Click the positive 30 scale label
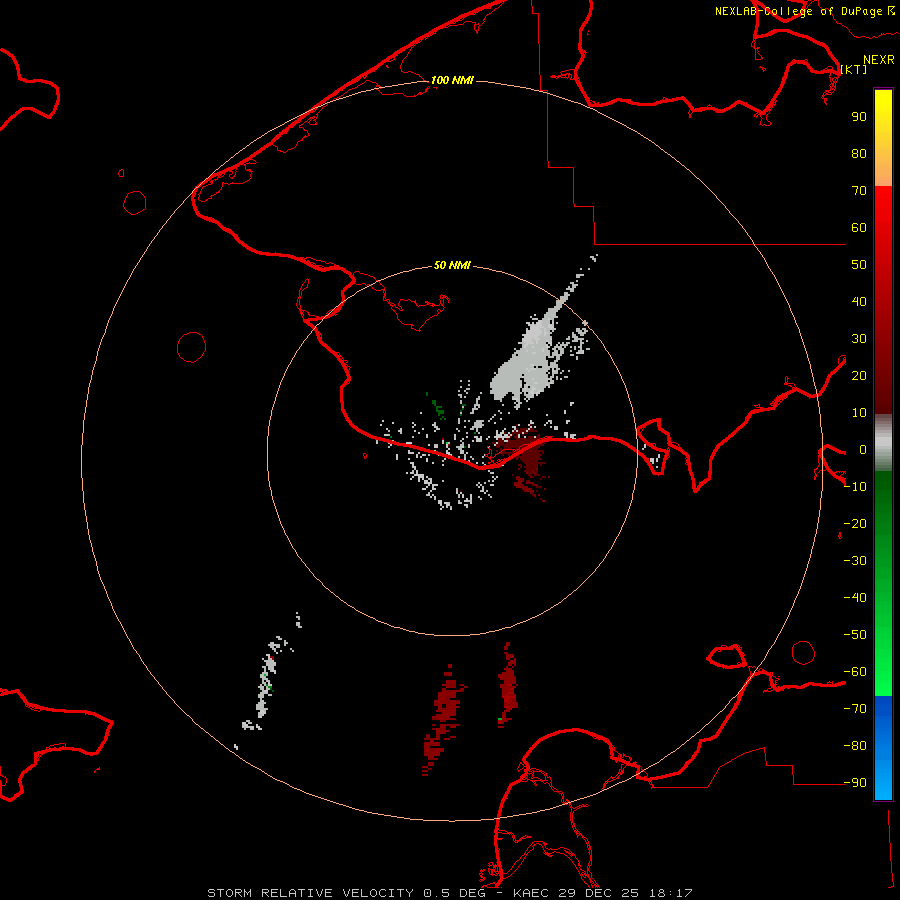 pyautogui.click(x=859, y=339)
